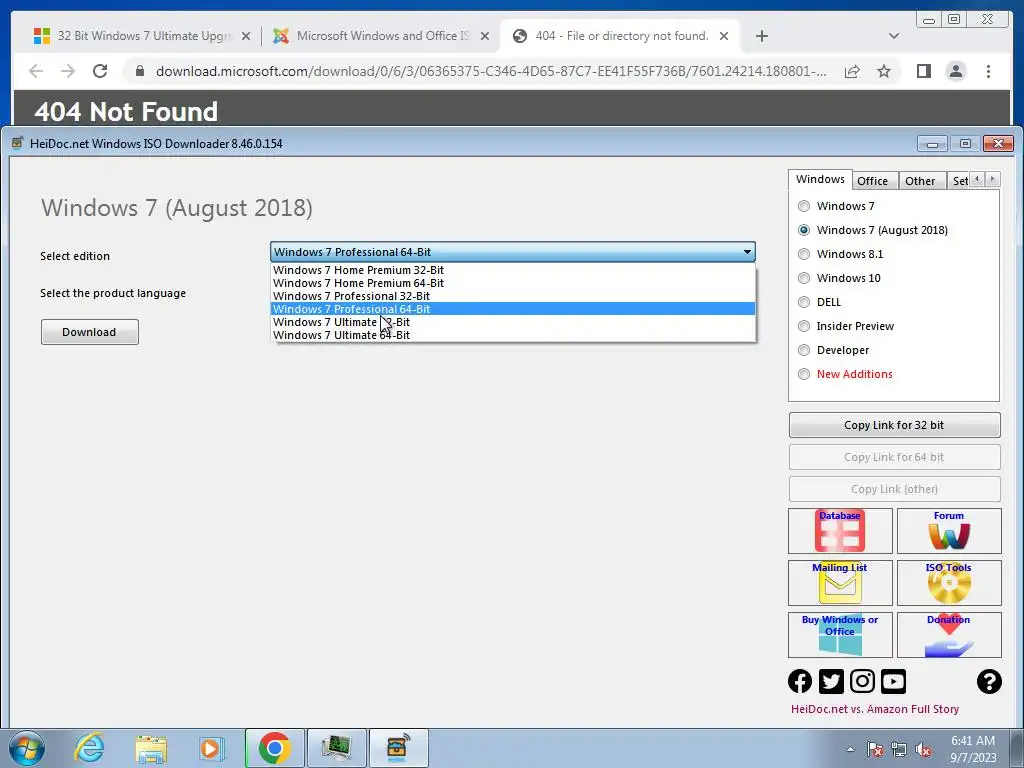Select Windows 7 radio button
The image size is (1024, 768).
tap(804, 206)
